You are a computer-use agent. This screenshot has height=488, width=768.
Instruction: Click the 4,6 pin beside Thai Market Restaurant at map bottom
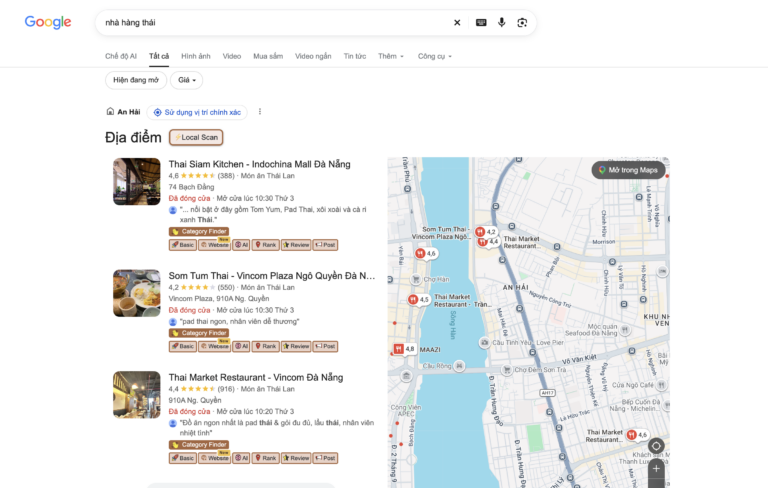coord(637,435)
